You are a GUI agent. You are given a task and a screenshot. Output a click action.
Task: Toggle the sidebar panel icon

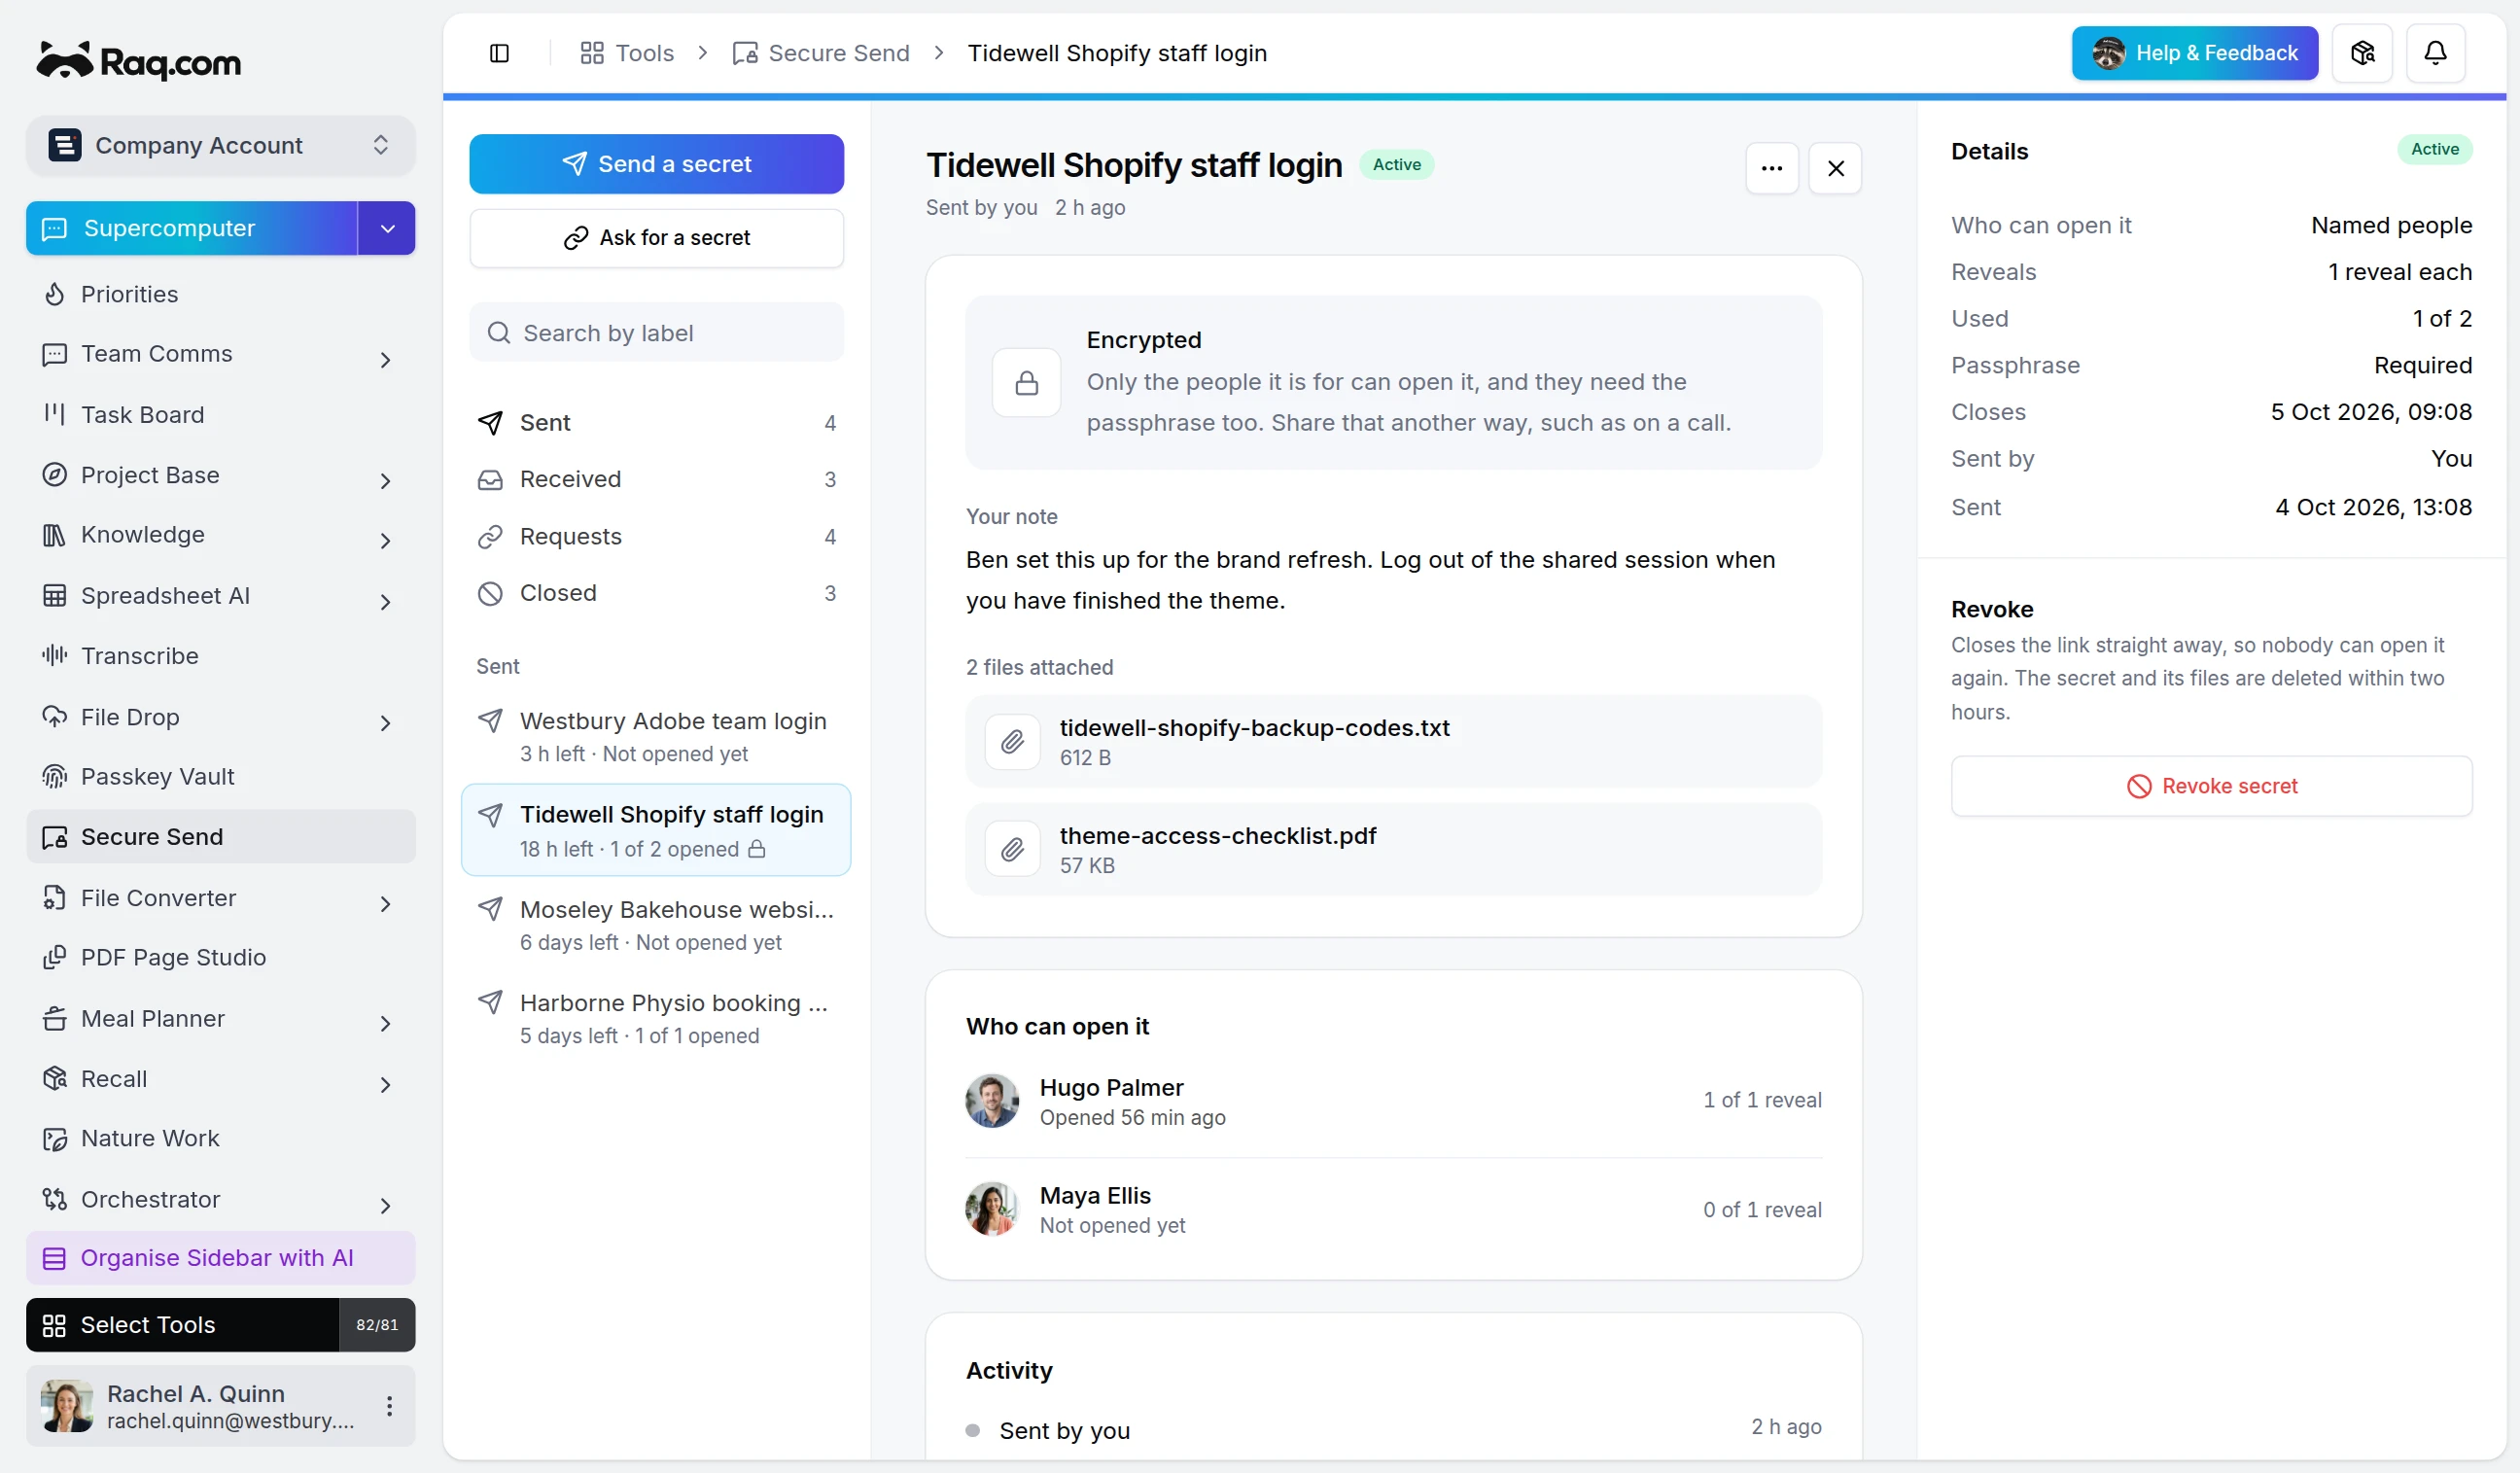pos(499,53)
